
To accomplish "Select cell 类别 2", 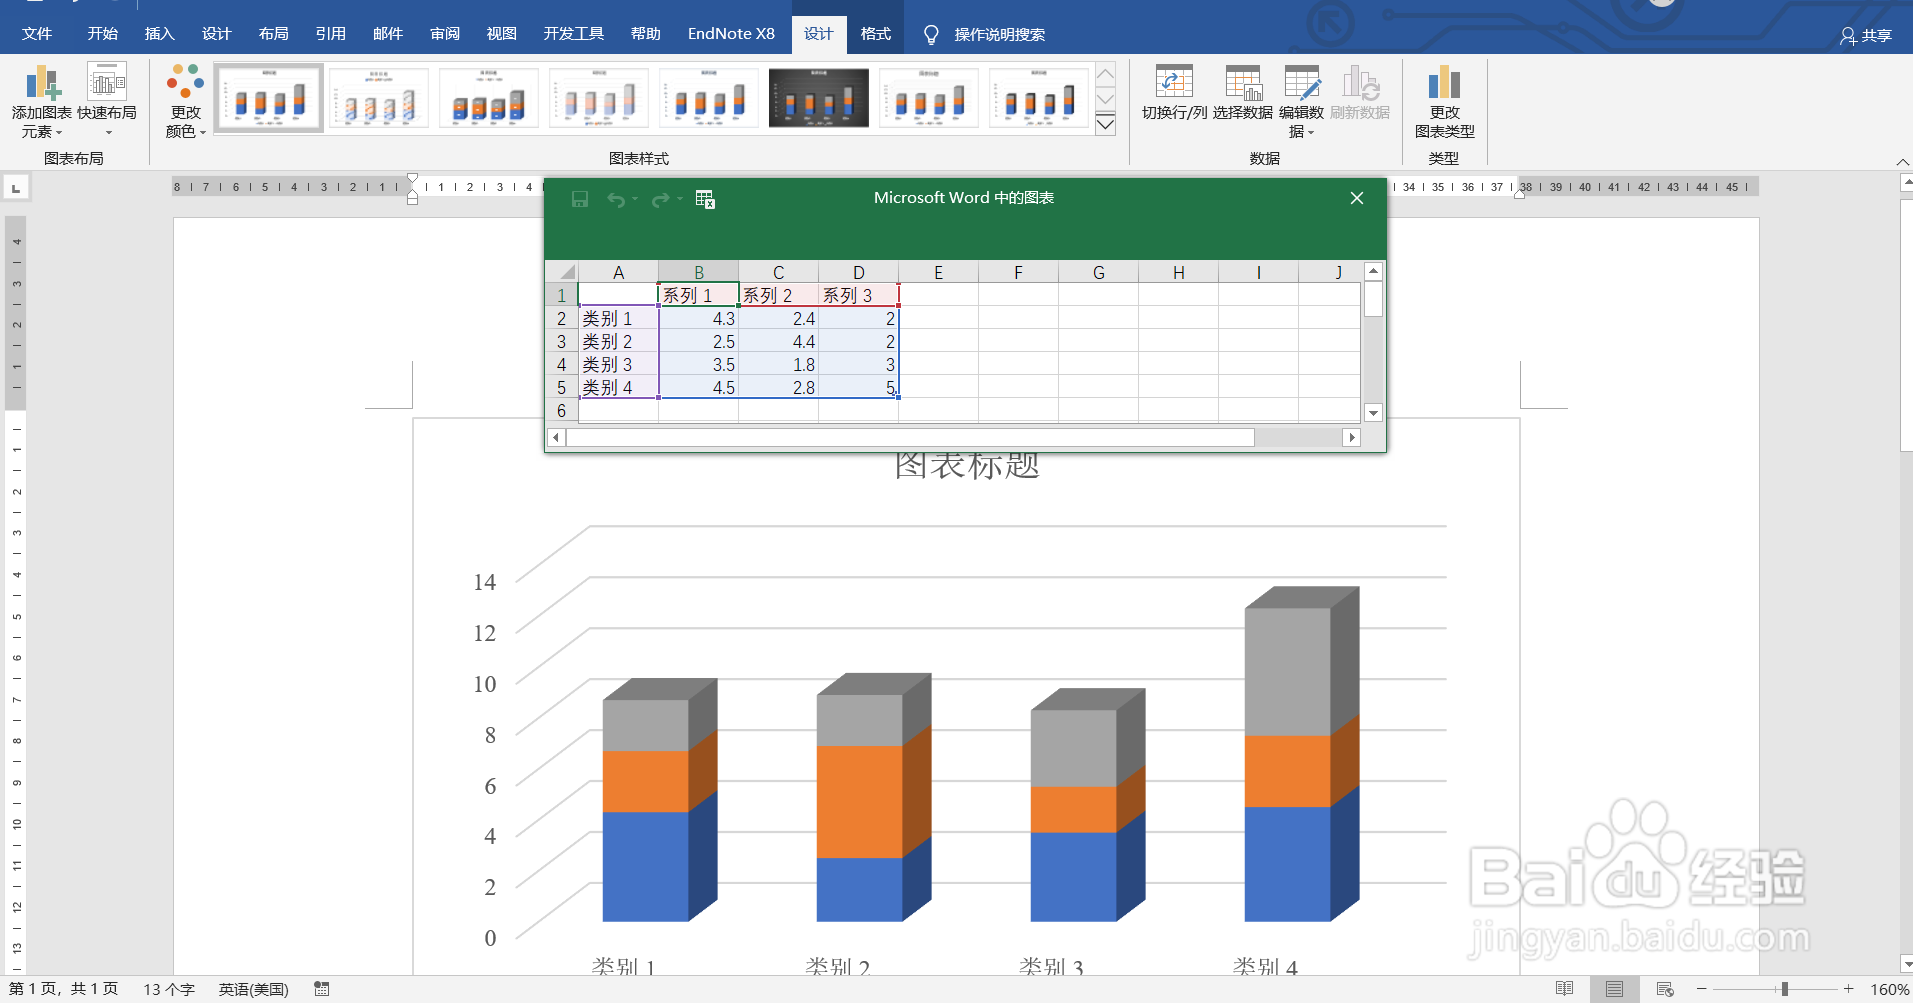I will [x=618, y=341].
